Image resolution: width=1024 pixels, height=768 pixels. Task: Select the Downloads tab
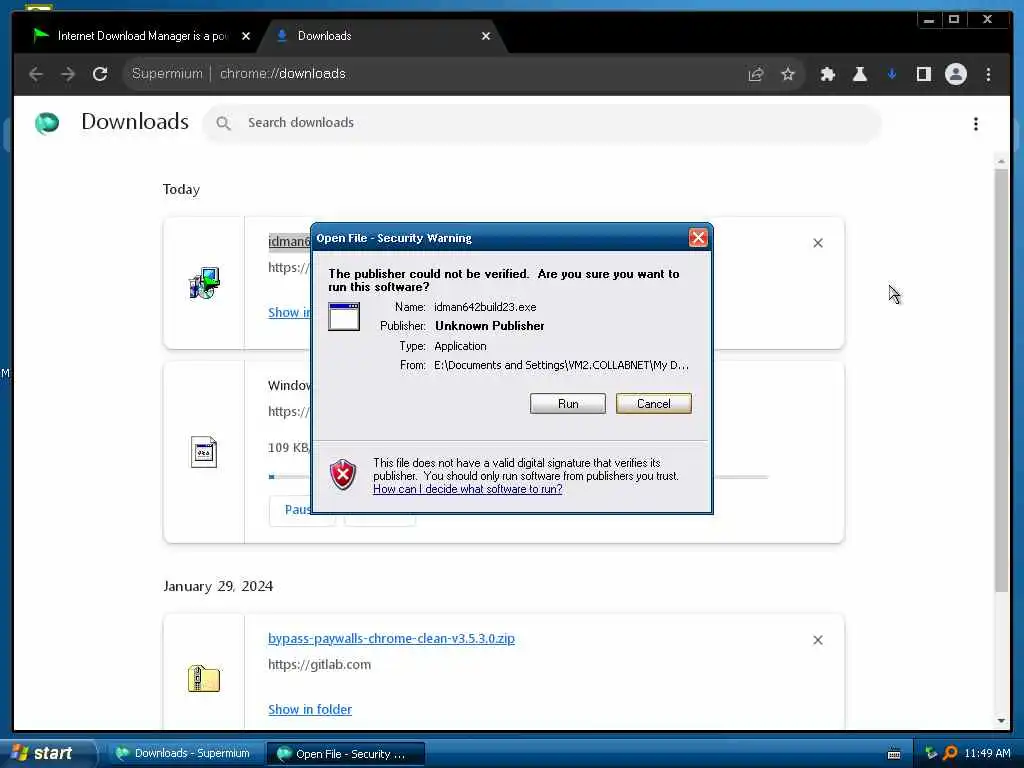(x=382, y=36)
